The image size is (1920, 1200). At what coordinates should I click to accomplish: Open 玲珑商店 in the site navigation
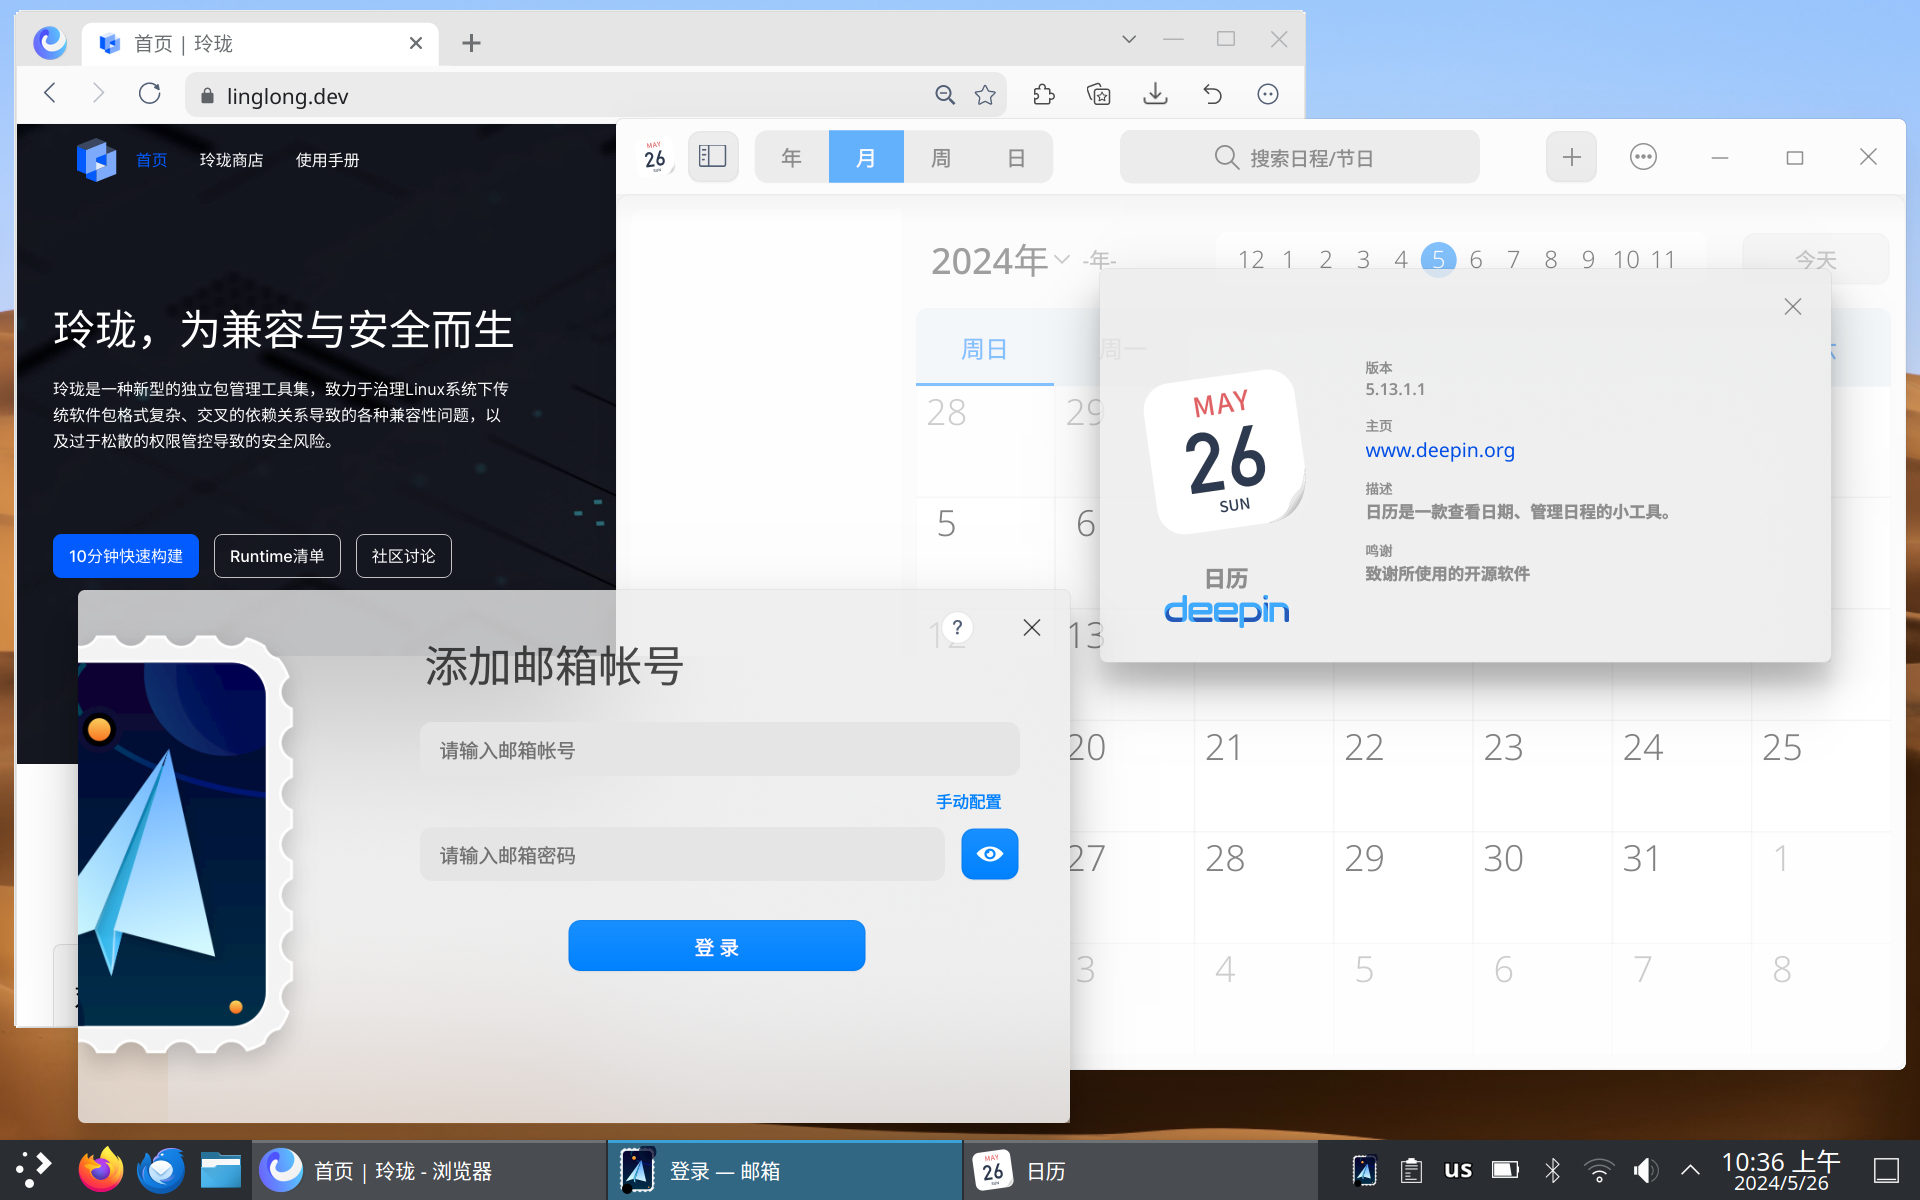pyautogui.click(x=232, y=159)
